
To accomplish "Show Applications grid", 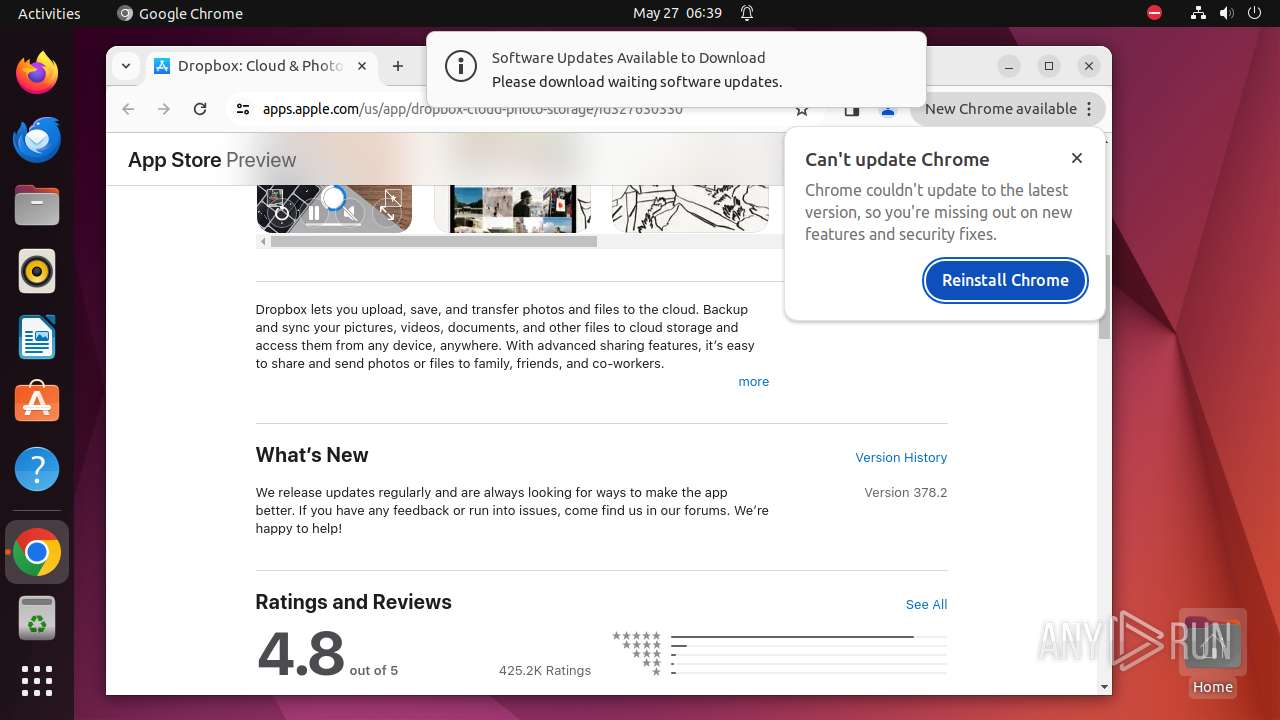I will point(37,681).
